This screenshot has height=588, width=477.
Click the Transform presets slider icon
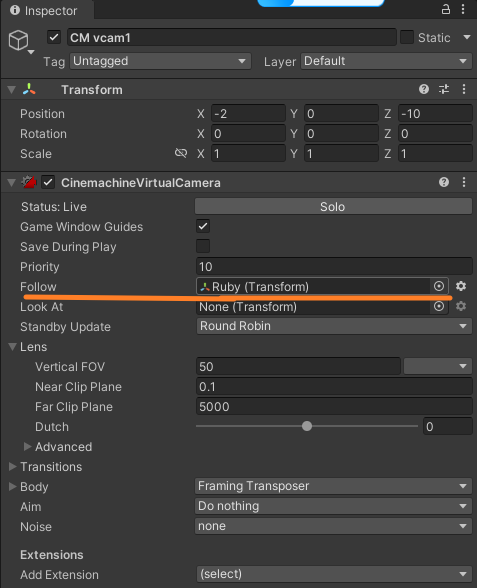coord(444,89)
